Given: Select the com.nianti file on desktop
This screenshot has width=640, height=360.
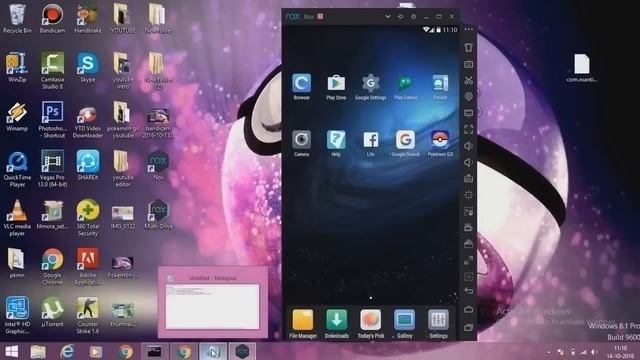Looking at the screenshot, I should [582, 68].
